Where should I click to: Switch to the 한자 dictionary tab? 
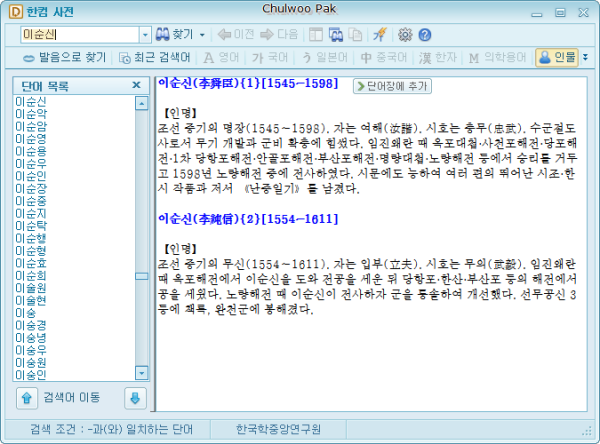[438, 58]
